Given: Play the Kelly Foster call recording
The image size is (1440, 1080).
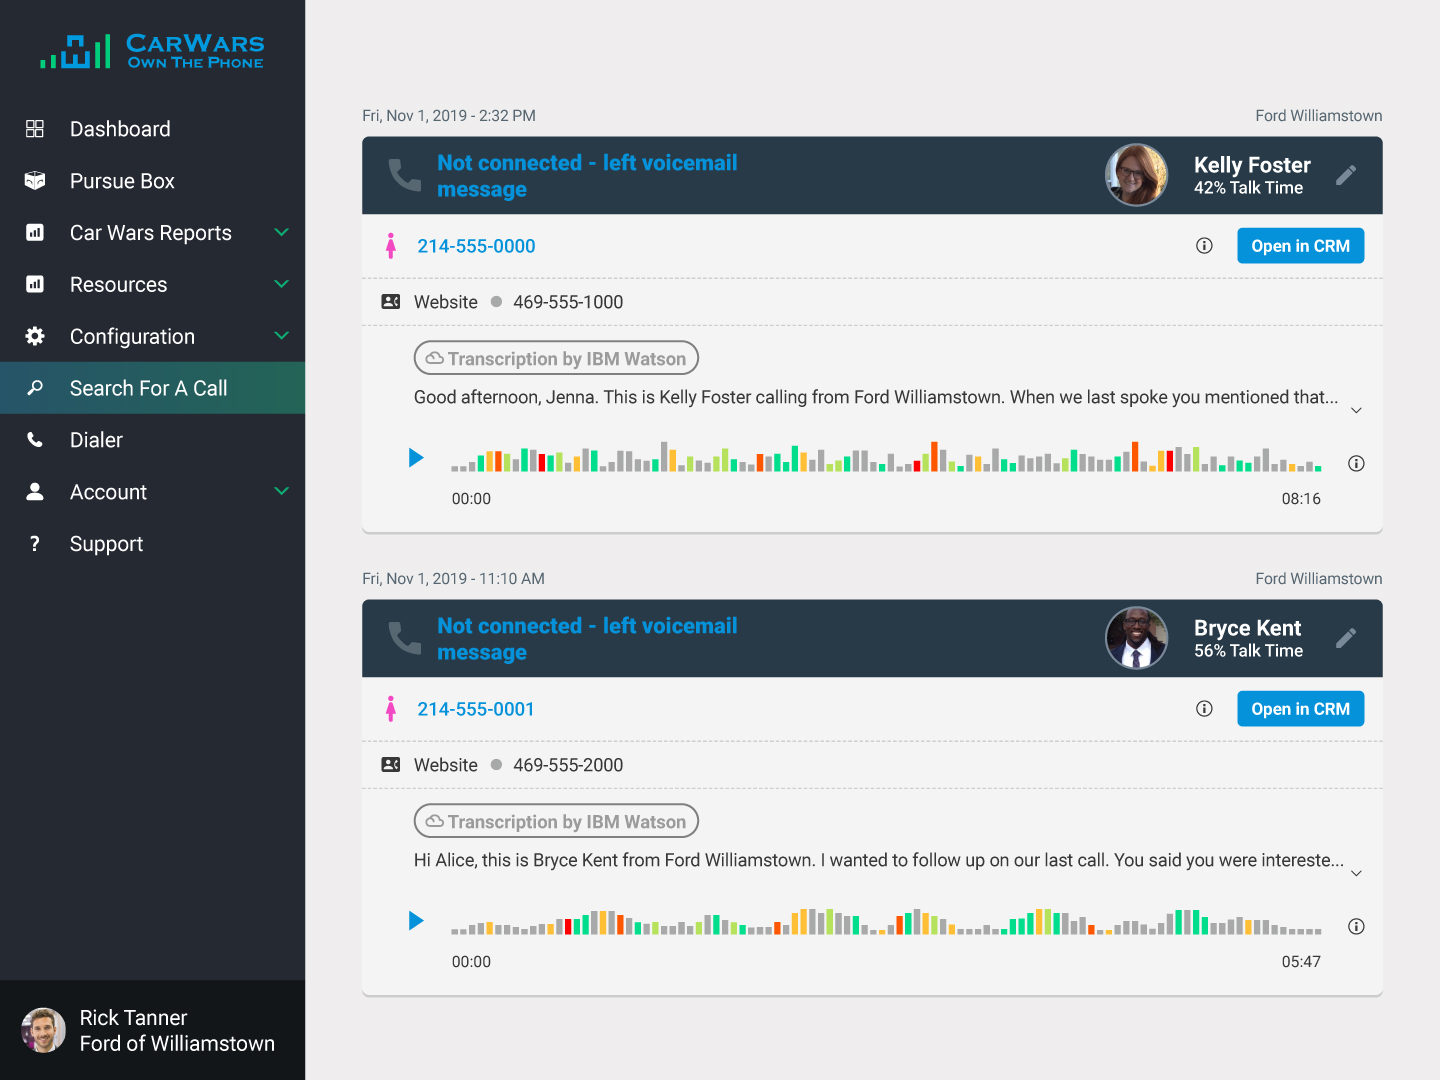Looking at the screenshot, I should [416, 458].
